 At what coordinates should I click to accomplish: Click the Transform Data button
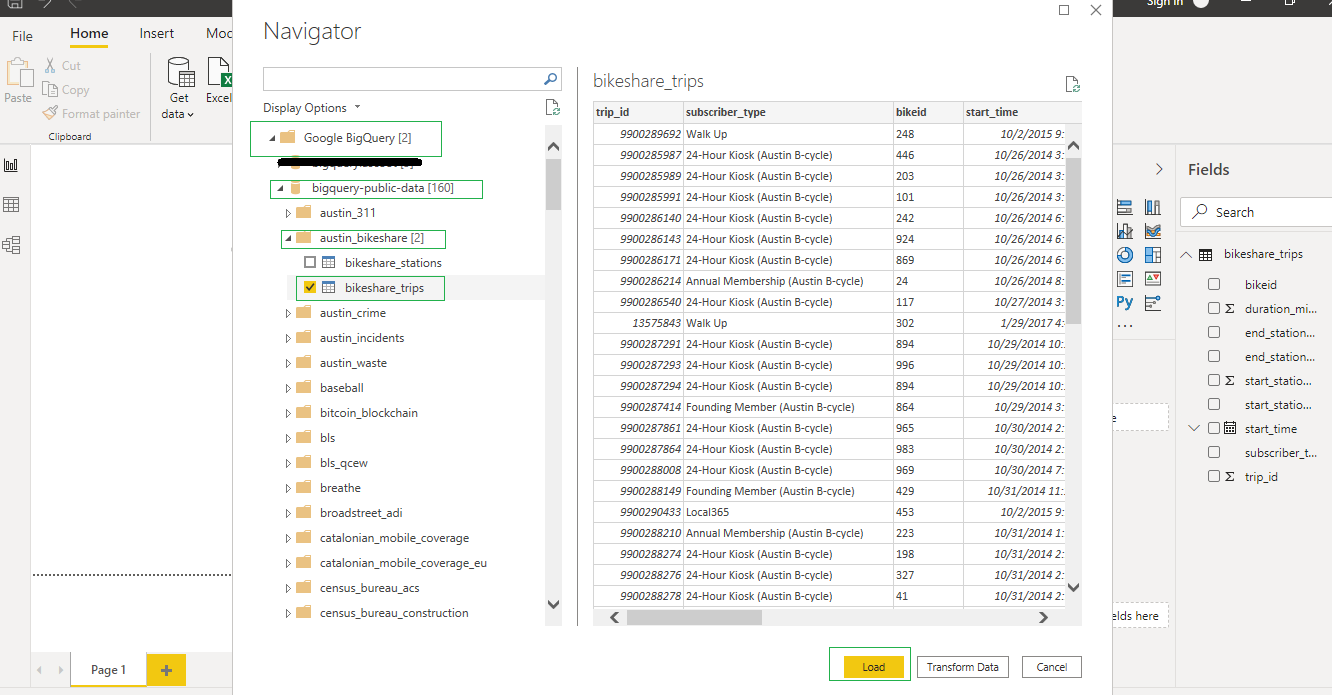[962, 667]
